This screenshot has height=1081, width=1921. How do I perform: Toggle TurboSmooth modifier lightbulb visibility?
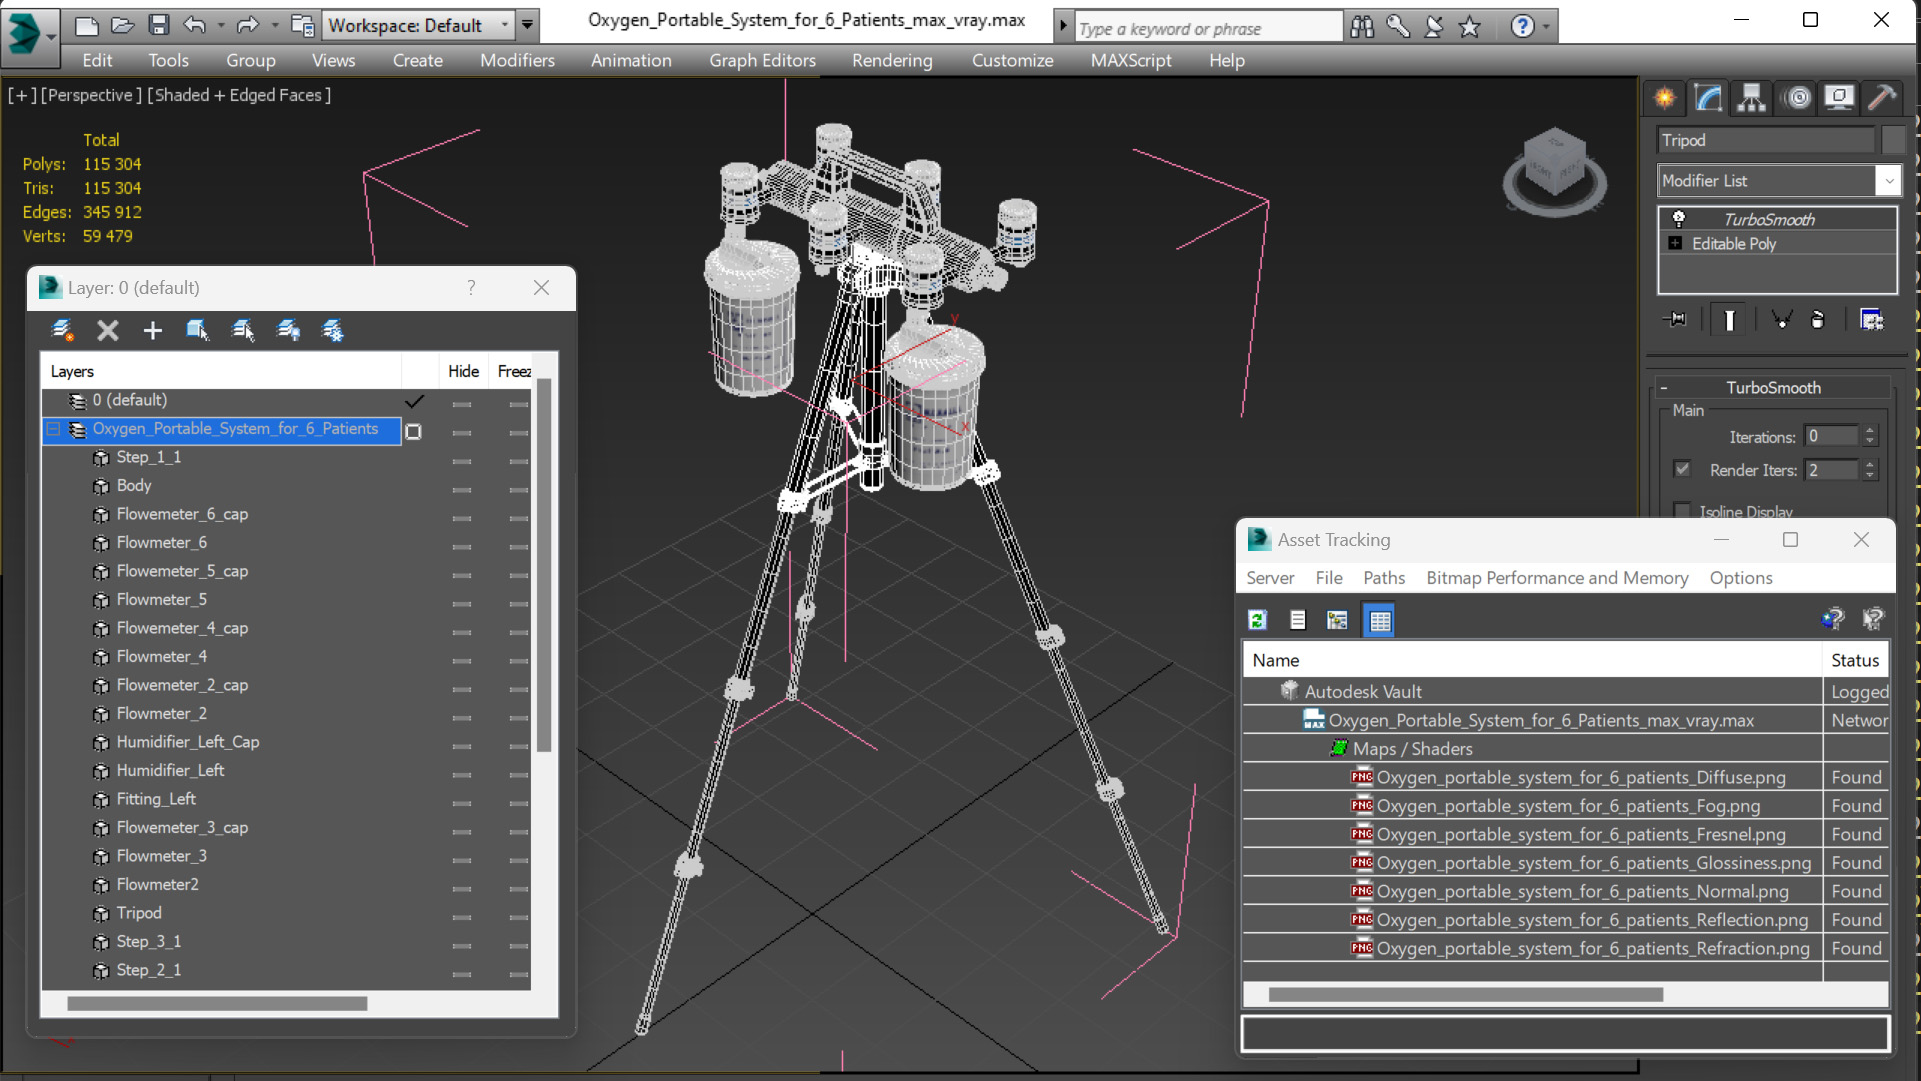click(x=1678, y=218)
